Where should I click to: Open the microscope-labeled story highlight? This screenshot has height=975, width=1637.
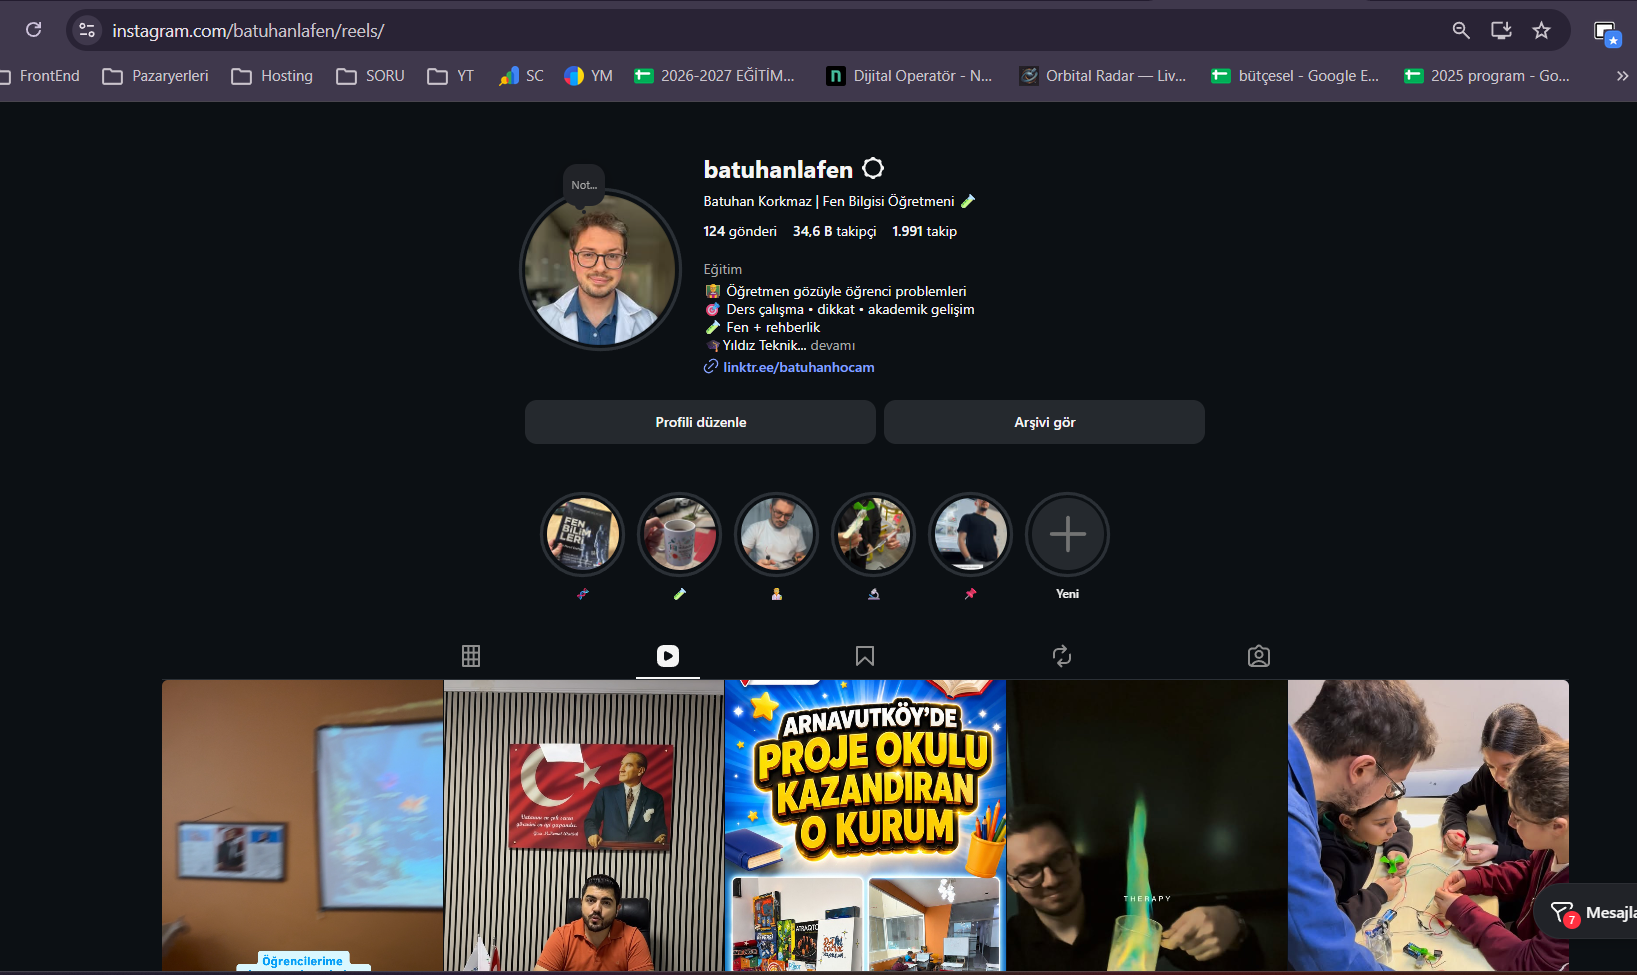[873, 534]
